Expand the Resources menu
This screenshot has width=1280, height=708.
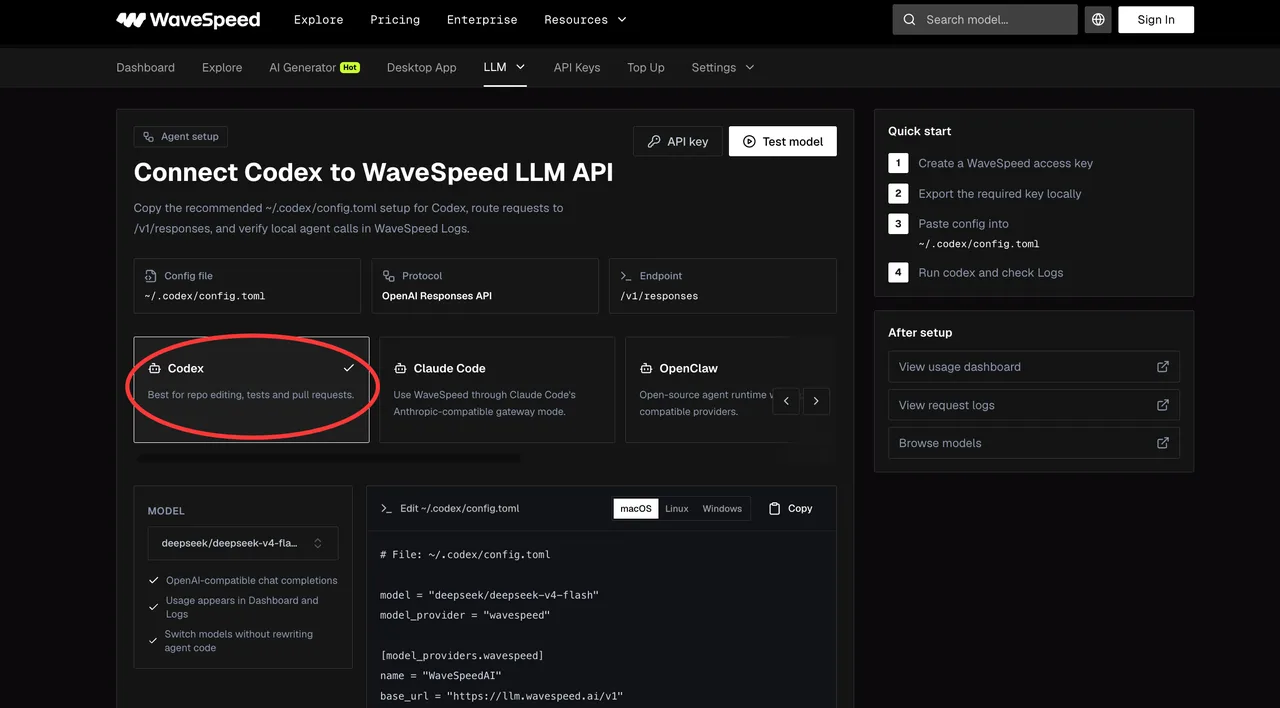(x=585, y=19)
